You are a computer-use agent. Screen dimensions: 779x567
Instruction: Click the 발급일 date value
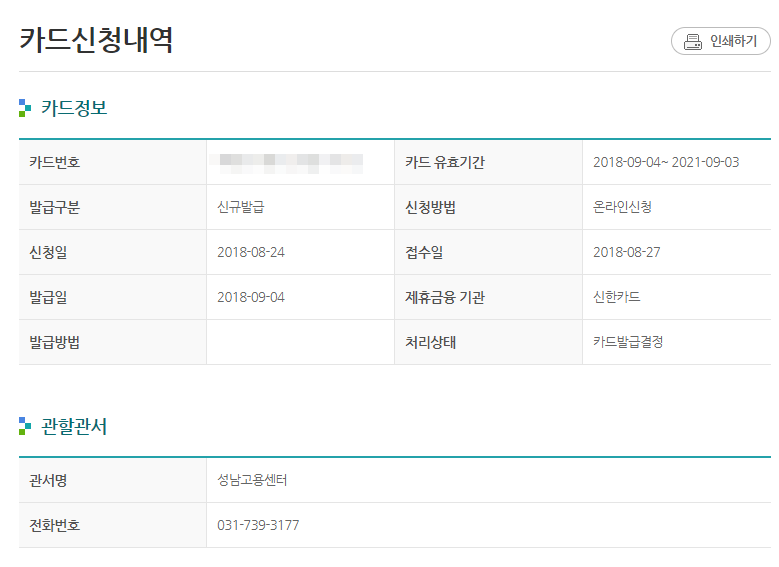[251, 297]
